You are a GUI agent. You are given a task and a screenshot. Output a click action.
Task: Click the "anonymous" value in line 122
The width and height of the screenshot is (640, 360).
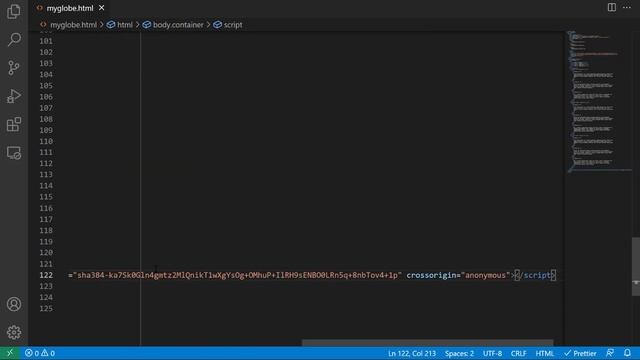[x=485, y=275]
